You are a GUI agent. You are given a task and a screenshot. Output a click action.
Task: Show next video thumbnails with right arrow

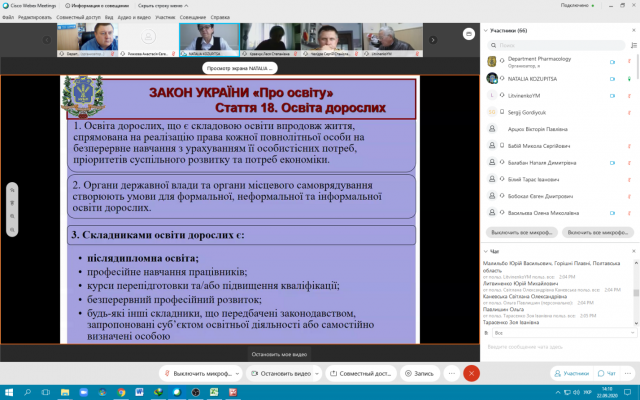[433, 40]
